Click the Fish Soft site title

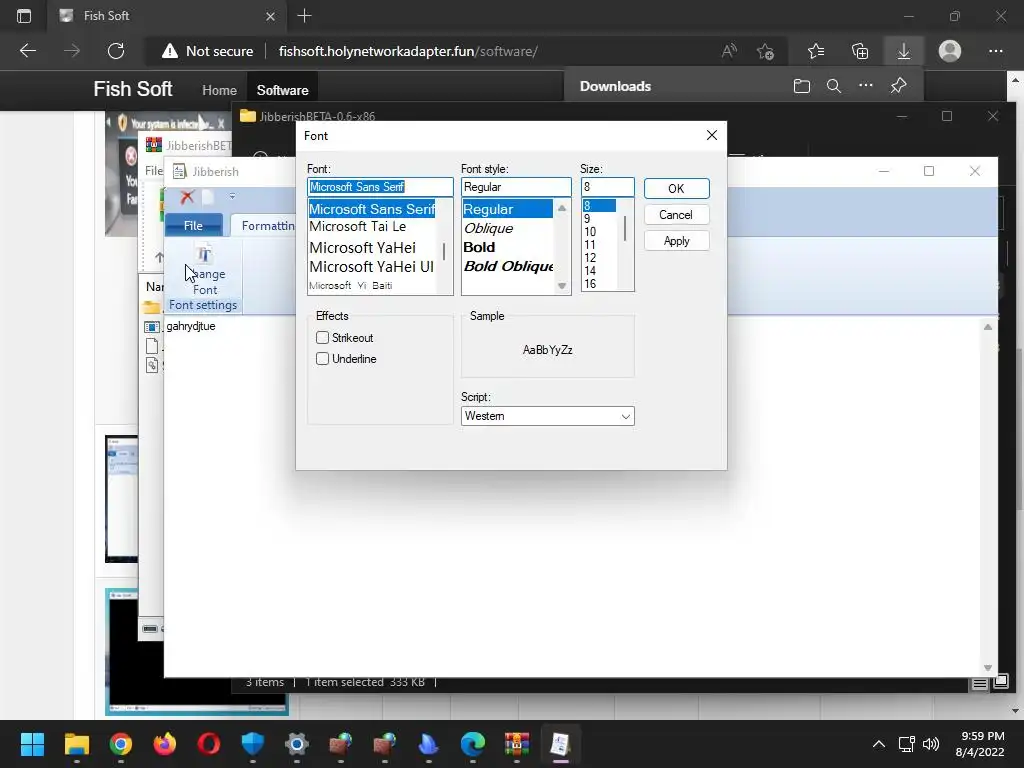[x=133, y=89]
